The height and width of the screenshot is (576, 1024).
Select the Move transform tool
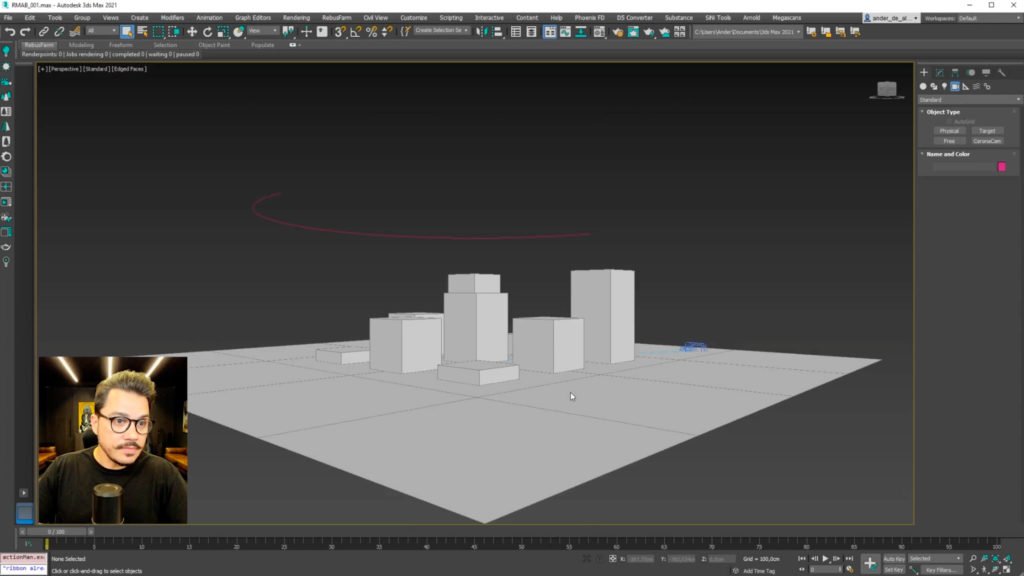pyautogui.click(x=192, y=31)
